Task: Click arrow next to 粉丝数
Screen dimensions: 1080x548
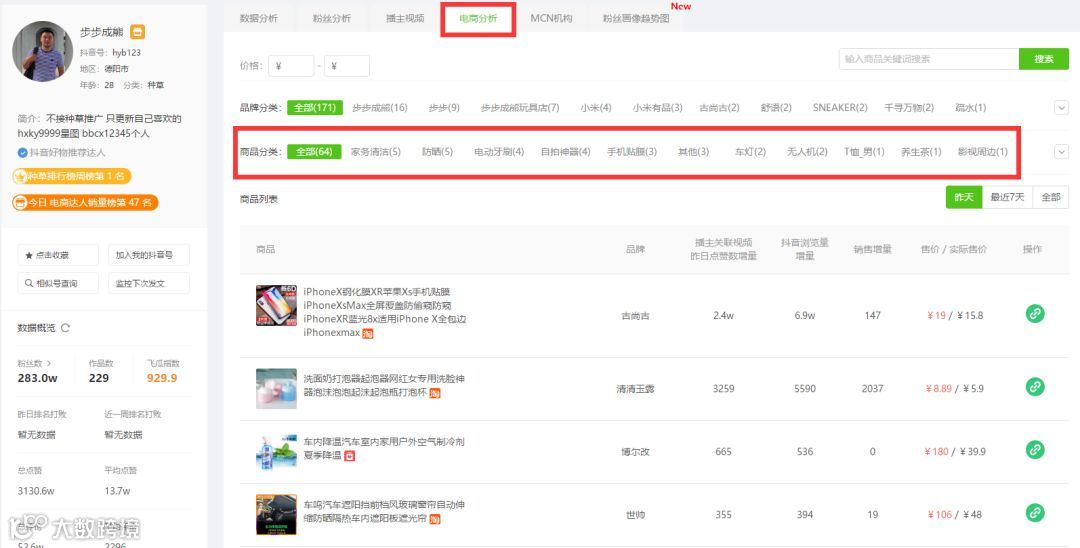Action: (49, 363)
